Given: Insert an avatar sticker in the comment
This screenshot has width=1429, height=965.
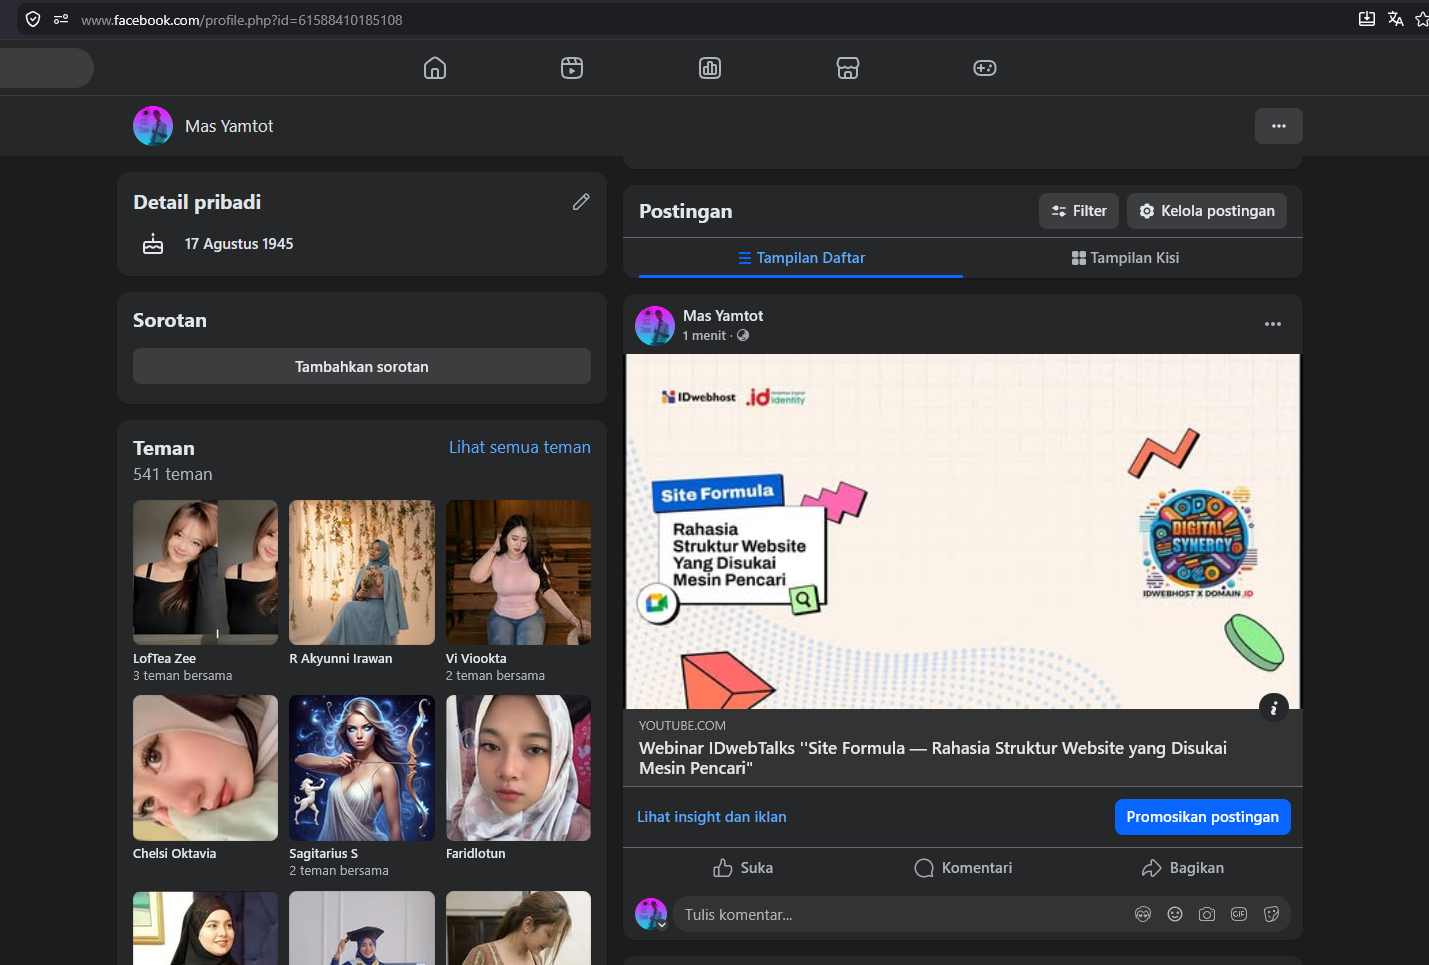Looking at the screenshot, I should (1143, 914).
